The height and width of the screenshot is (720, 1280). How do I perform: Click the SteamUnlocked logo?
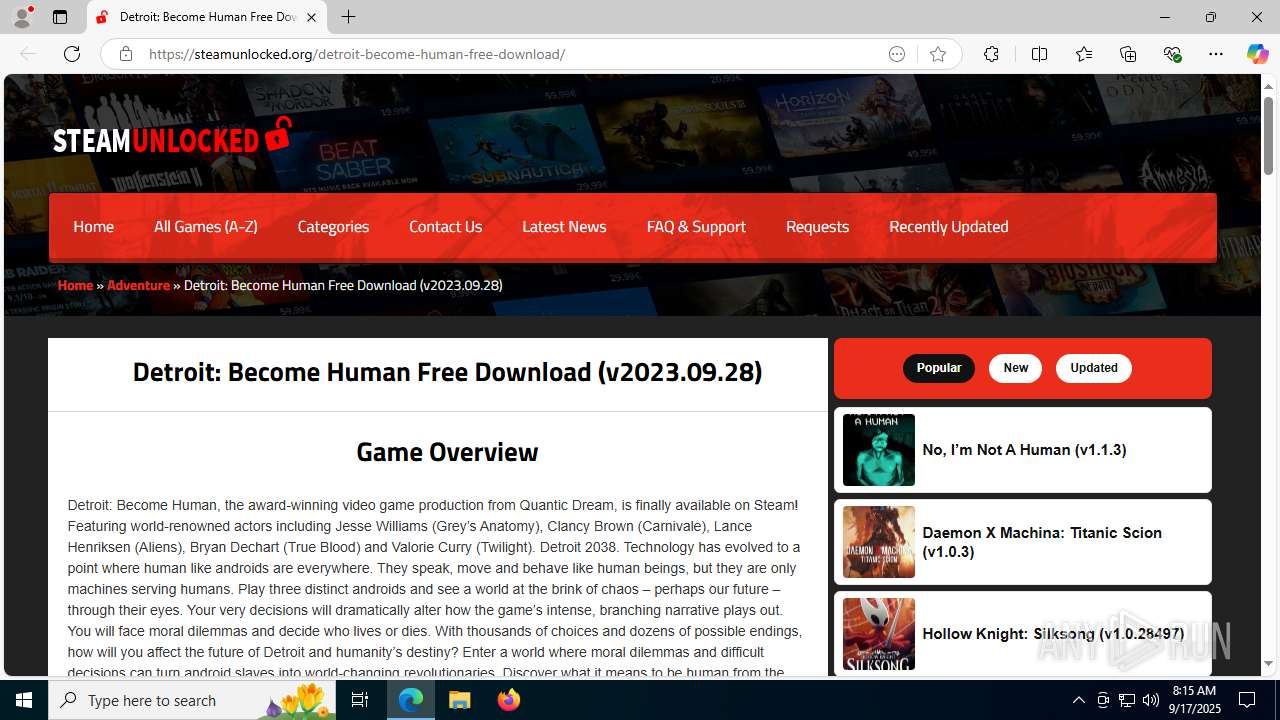pyautogui.click(x=172, y=137)
